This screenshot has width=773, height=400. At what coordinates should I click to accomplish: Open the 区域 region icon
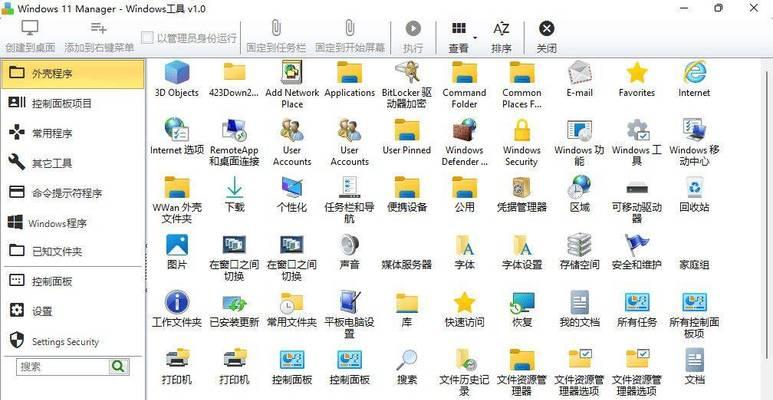pos(579,187)
